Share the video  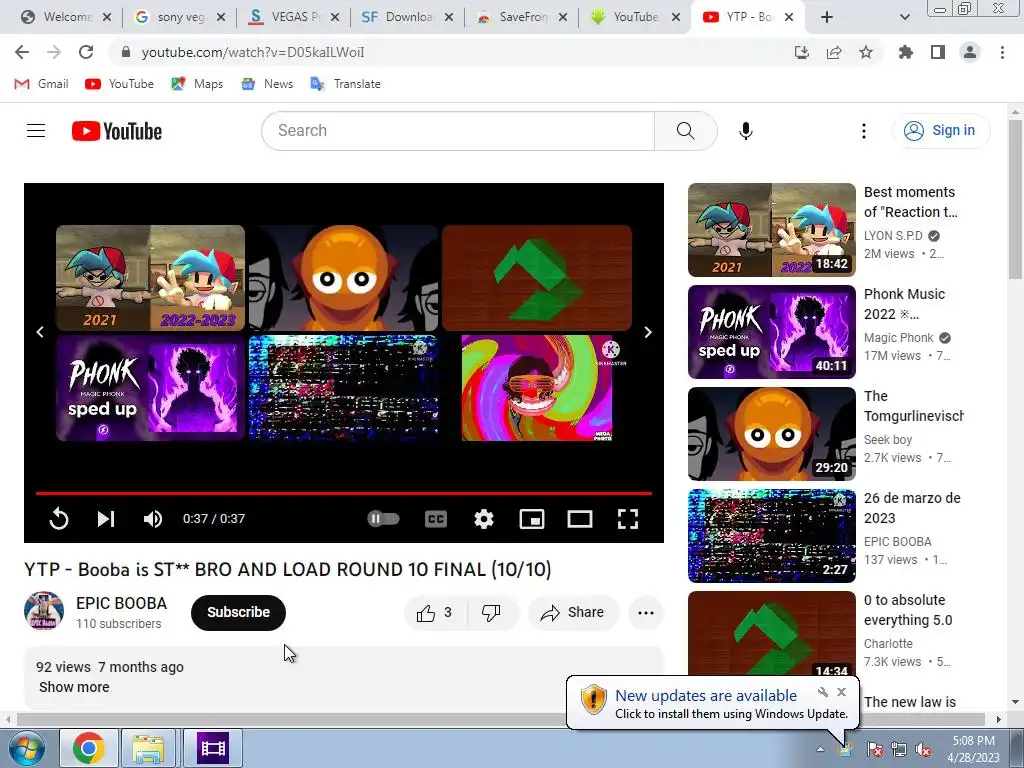click(x=573, y=613)
